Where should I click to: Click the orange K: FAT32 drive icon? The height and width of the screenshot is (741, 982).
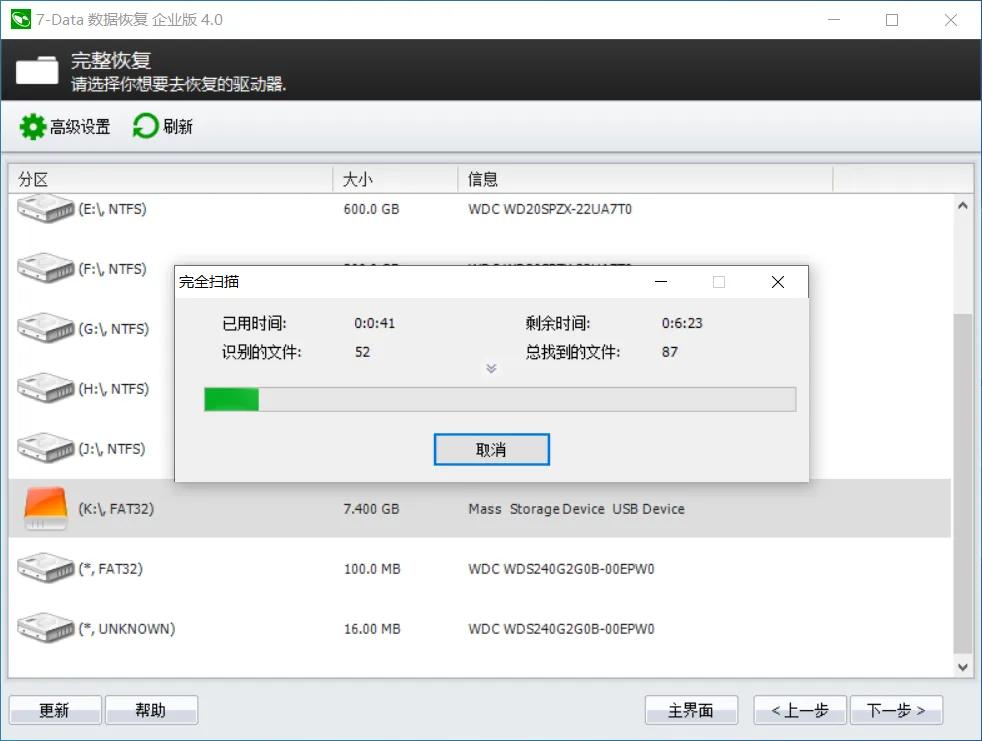pos(46,508)
